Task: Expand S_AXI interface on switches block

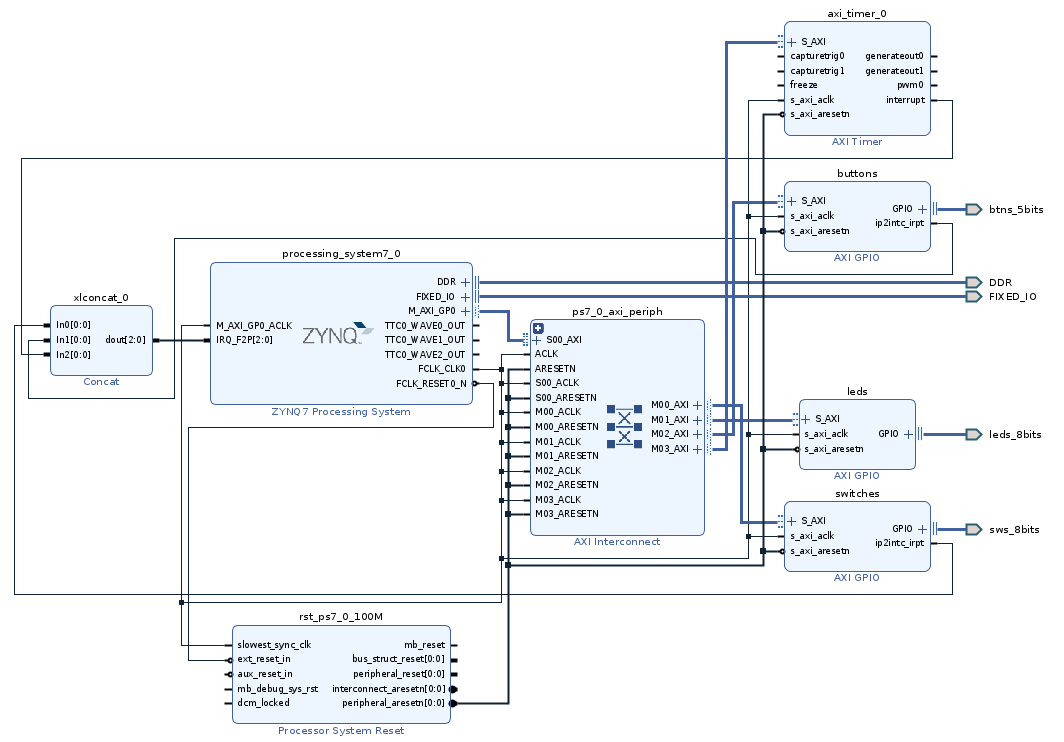Action: [x=791, y=521]
